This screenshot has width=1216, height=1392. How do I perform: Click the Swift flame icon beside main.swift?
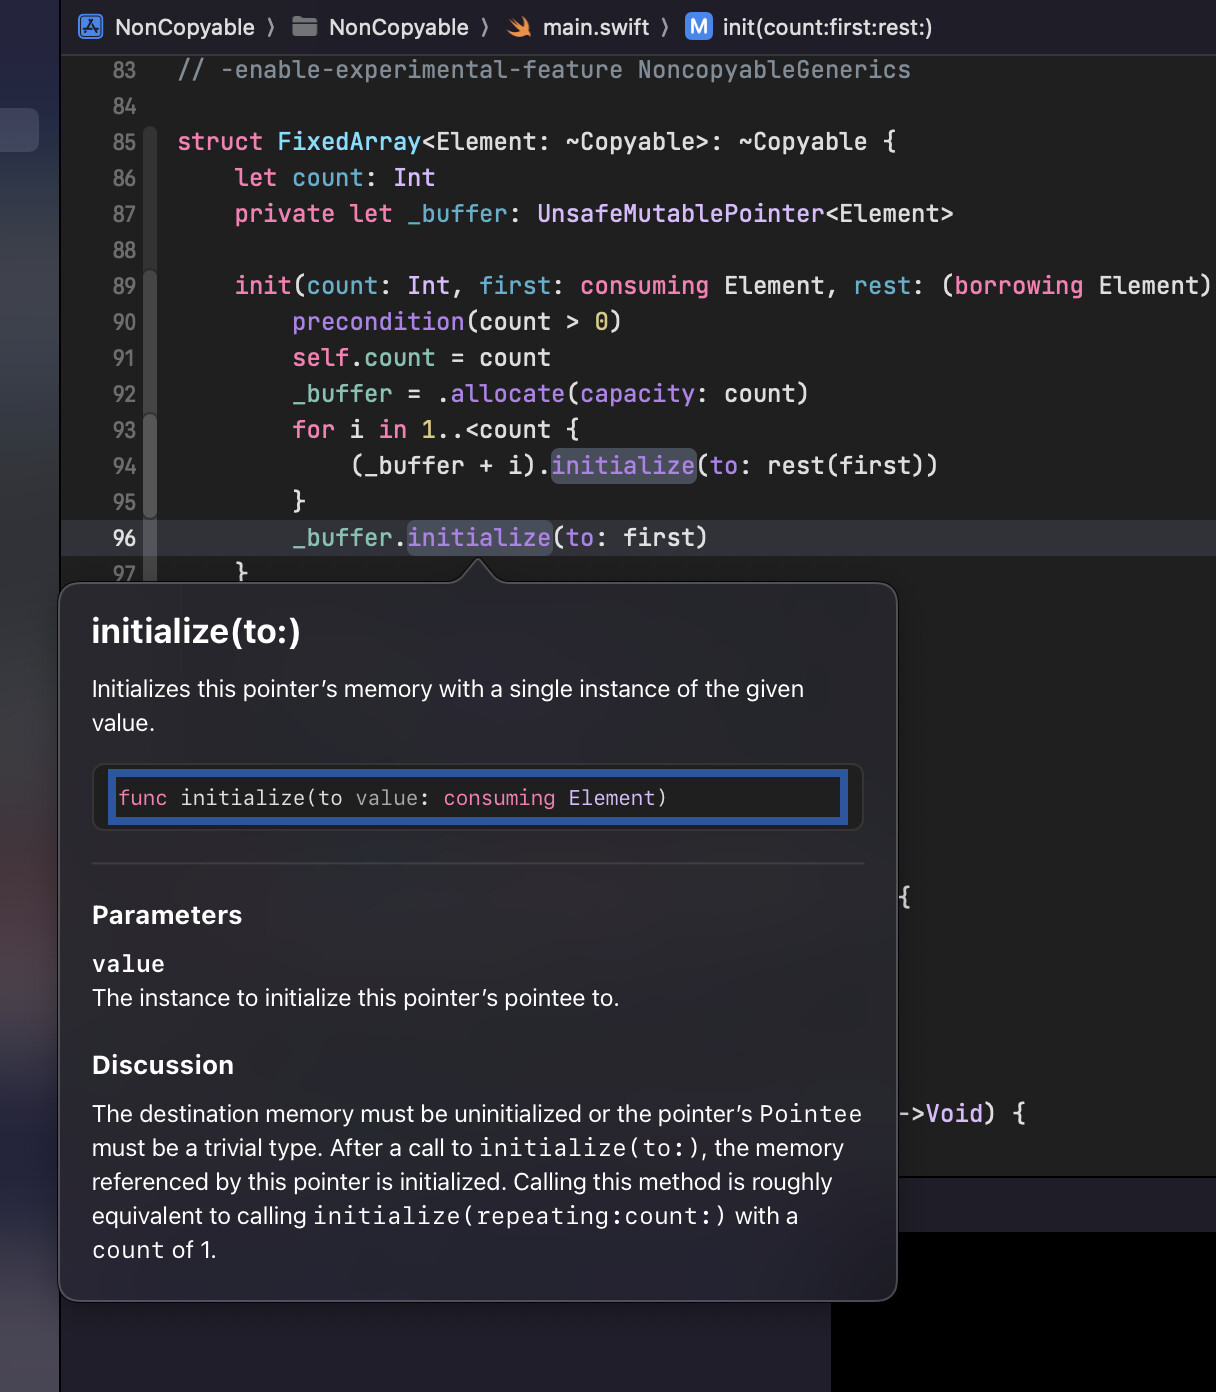click(519, 27)
